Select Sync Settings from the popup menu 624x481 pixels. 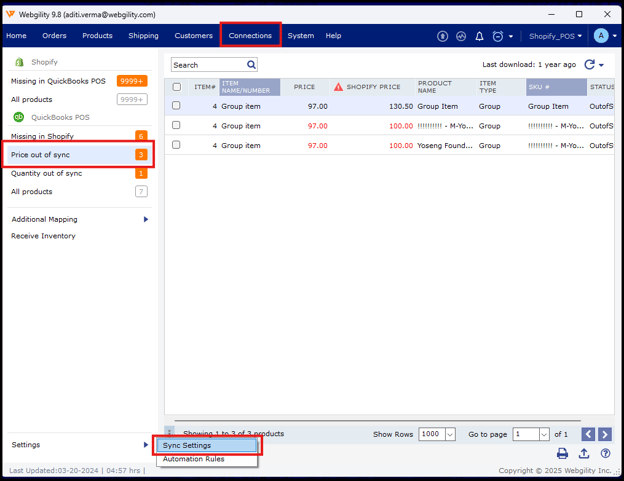[x=187, y=445]
